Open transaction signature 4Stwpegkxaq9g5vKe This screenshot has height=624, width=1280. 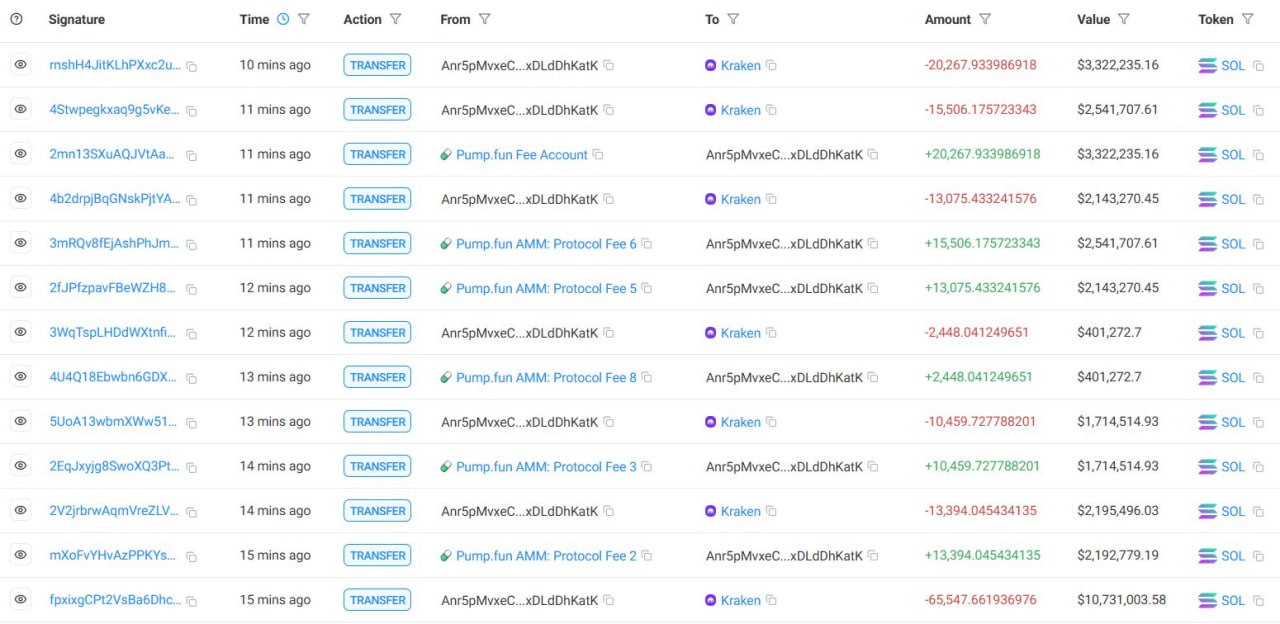click(x=115, y=110)
